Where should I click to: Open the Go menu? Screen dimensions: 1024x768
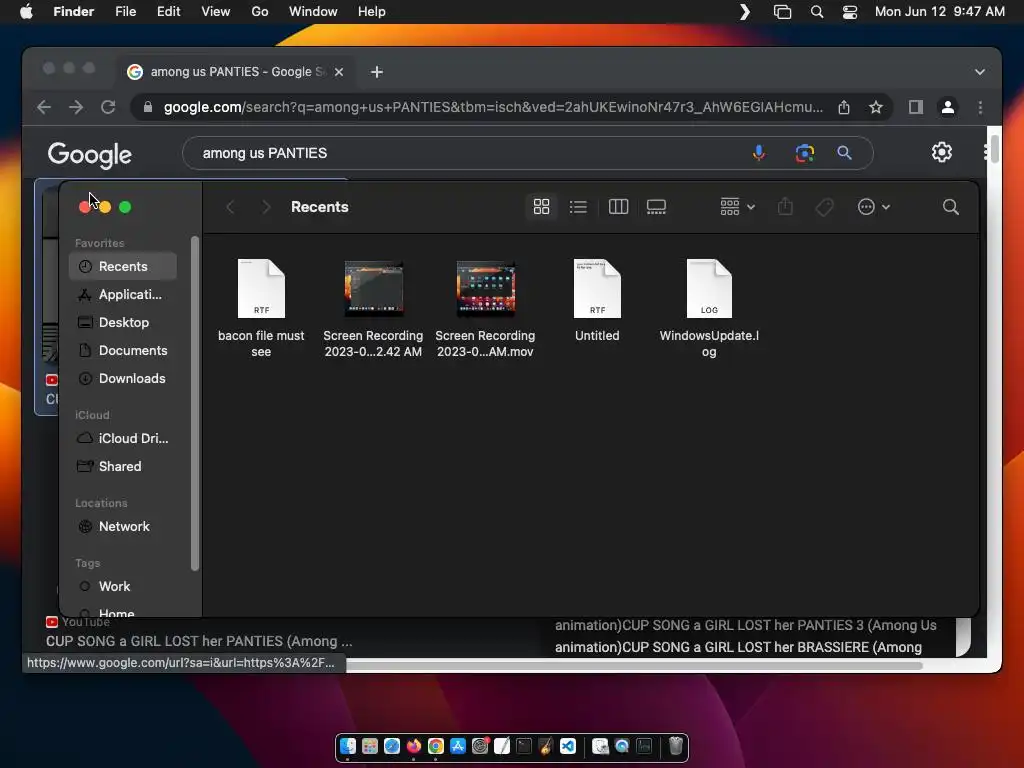coord(260,12)
